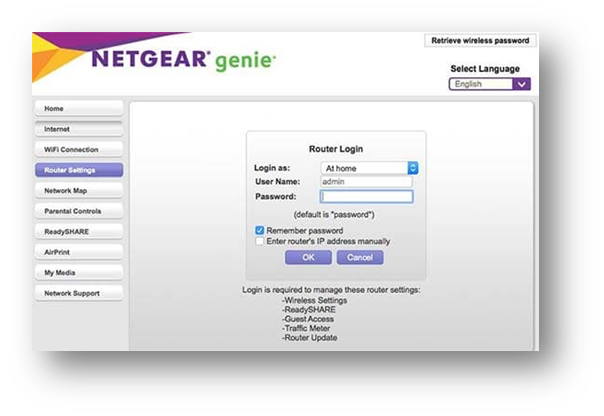Open the Home menu item
The width and height of the screenshot is (604, 416).
tap(79, 109)
